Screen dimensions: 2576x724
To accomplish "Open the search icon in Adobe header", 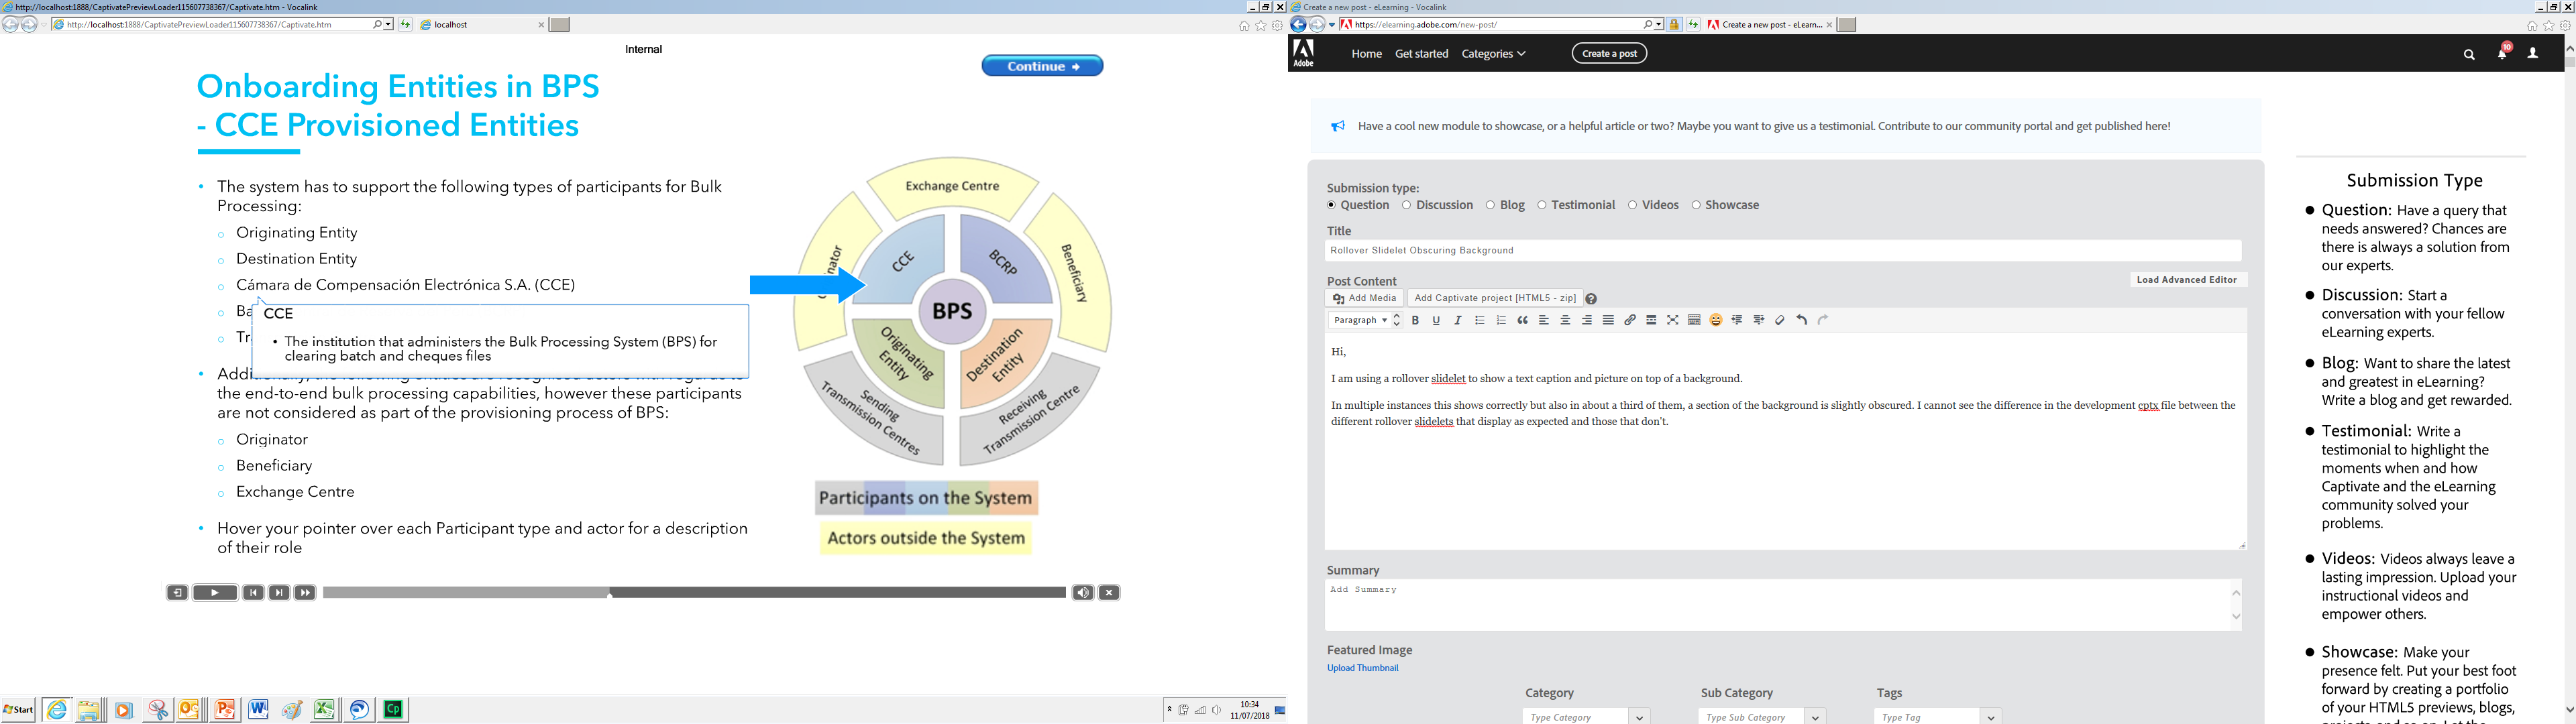I will click(2469, 55).
